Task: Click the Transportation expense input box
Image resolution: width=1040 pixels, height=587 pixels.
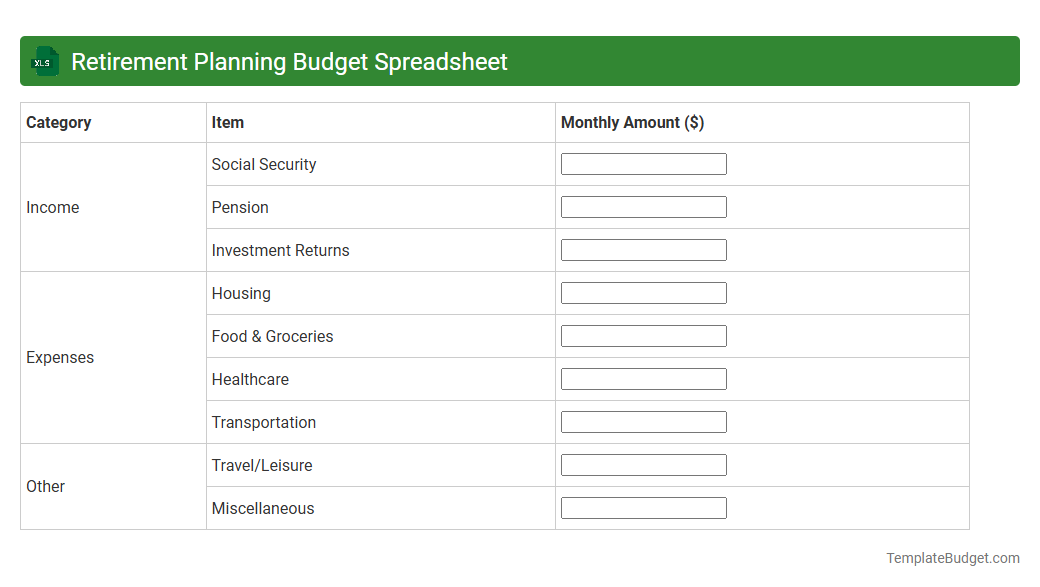Action: point(643,421)
